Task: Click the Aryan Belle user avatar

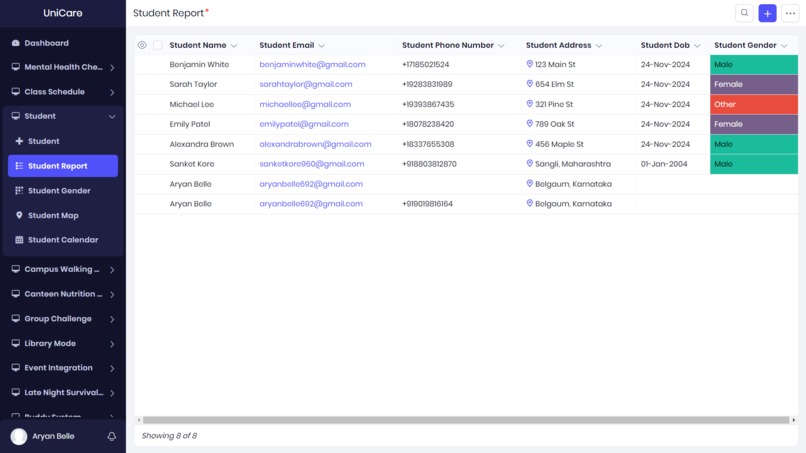Action: coord(19,436)
